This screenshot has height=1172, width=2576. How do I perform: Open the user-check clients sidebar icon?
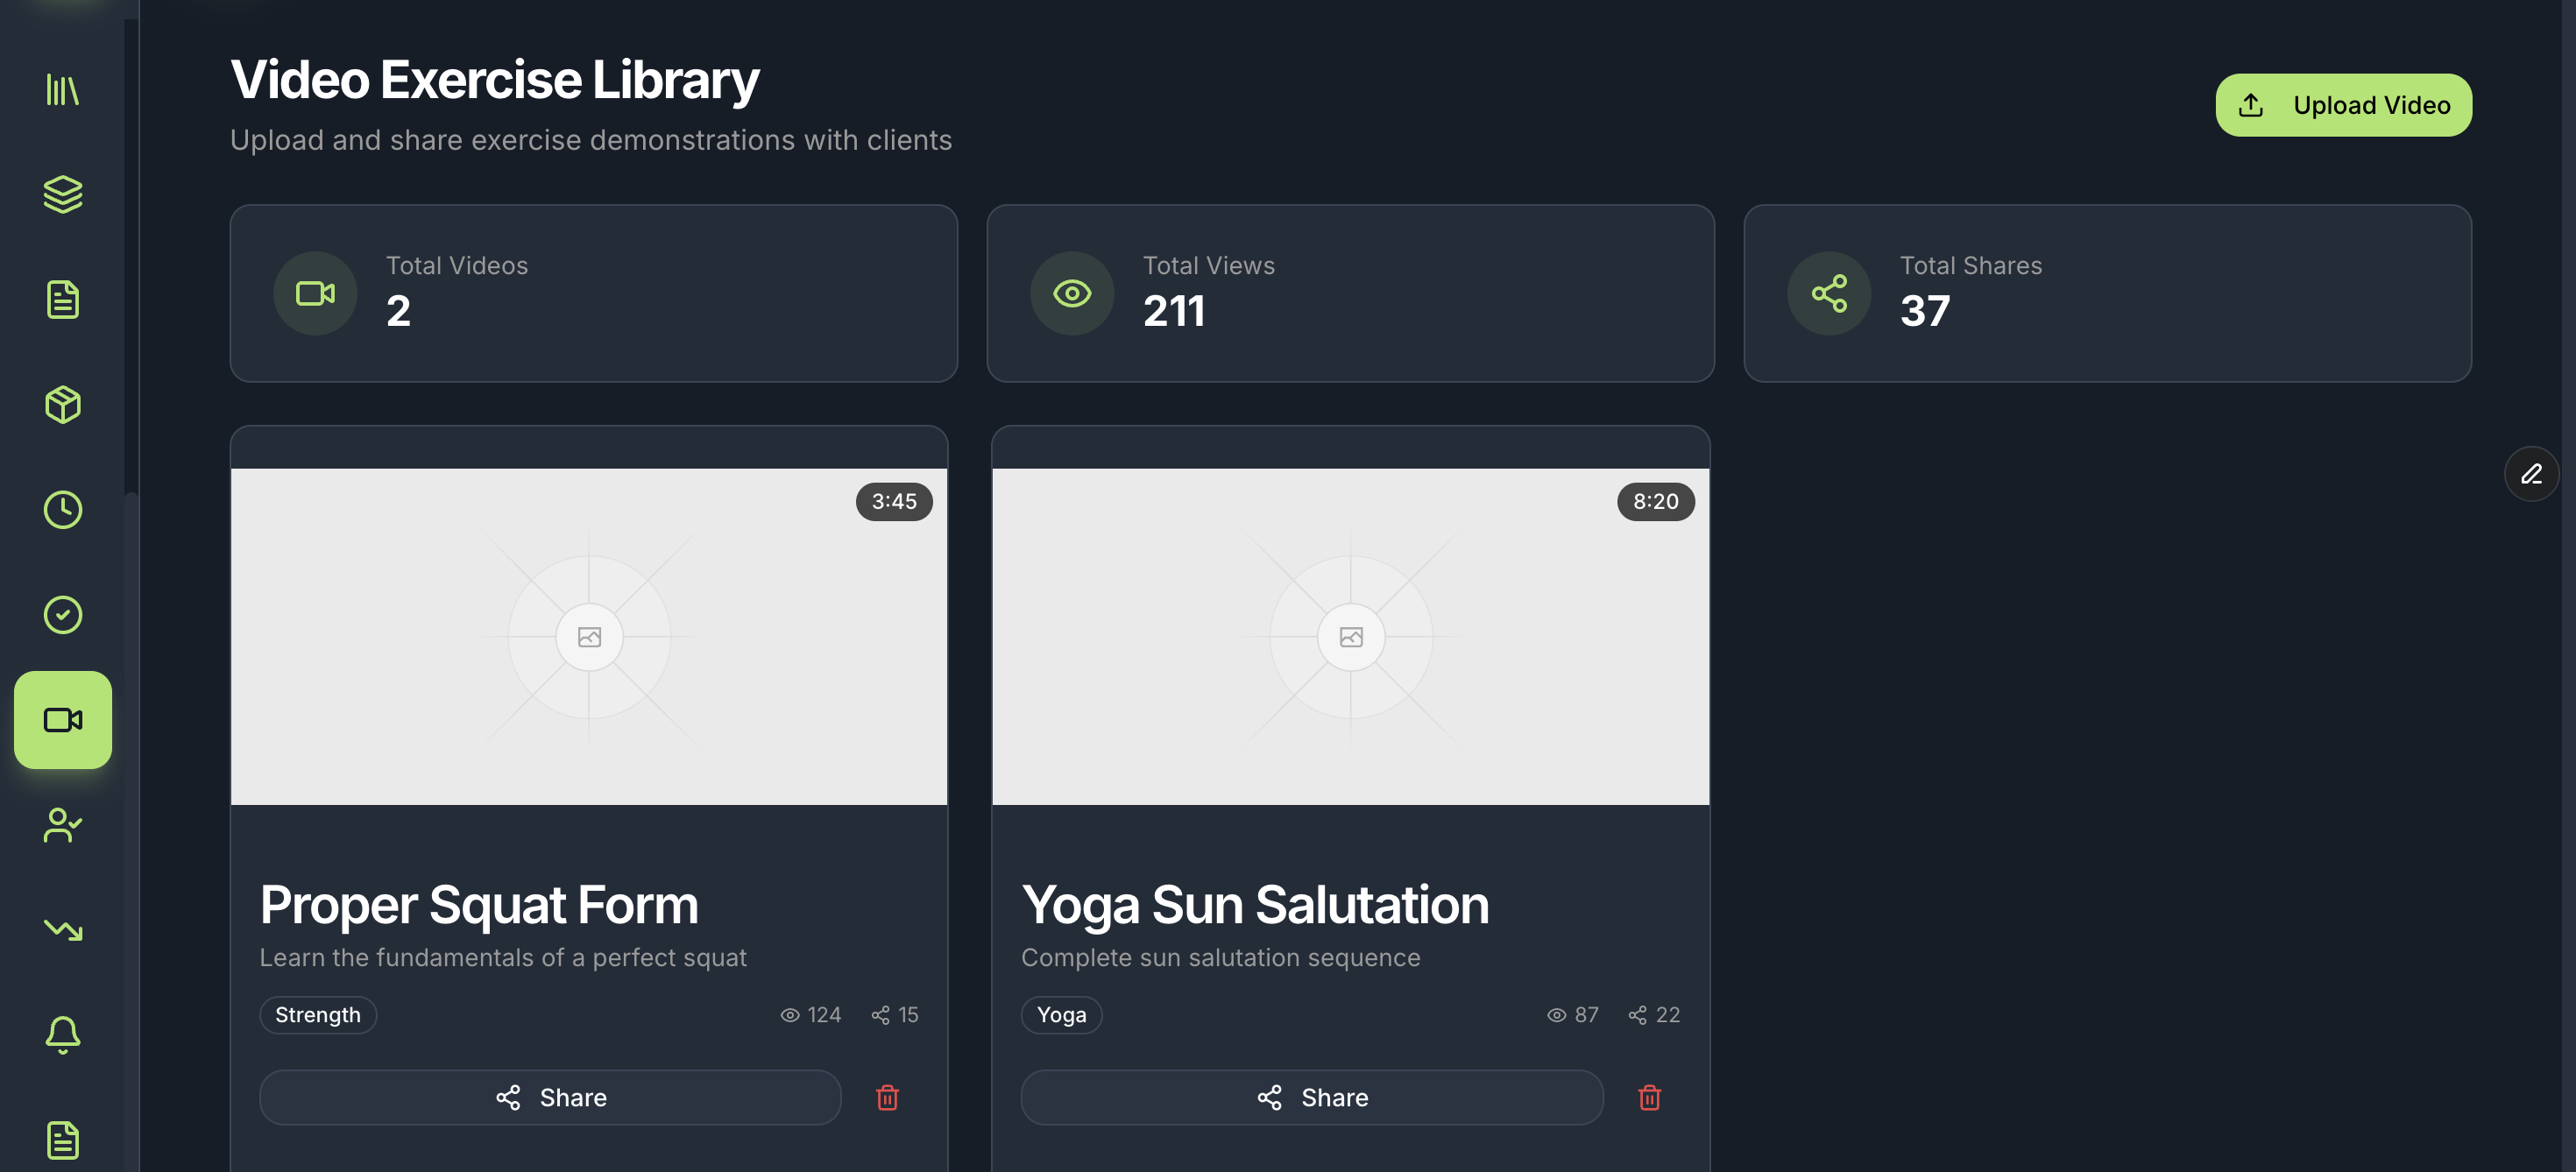coord(62,825)
